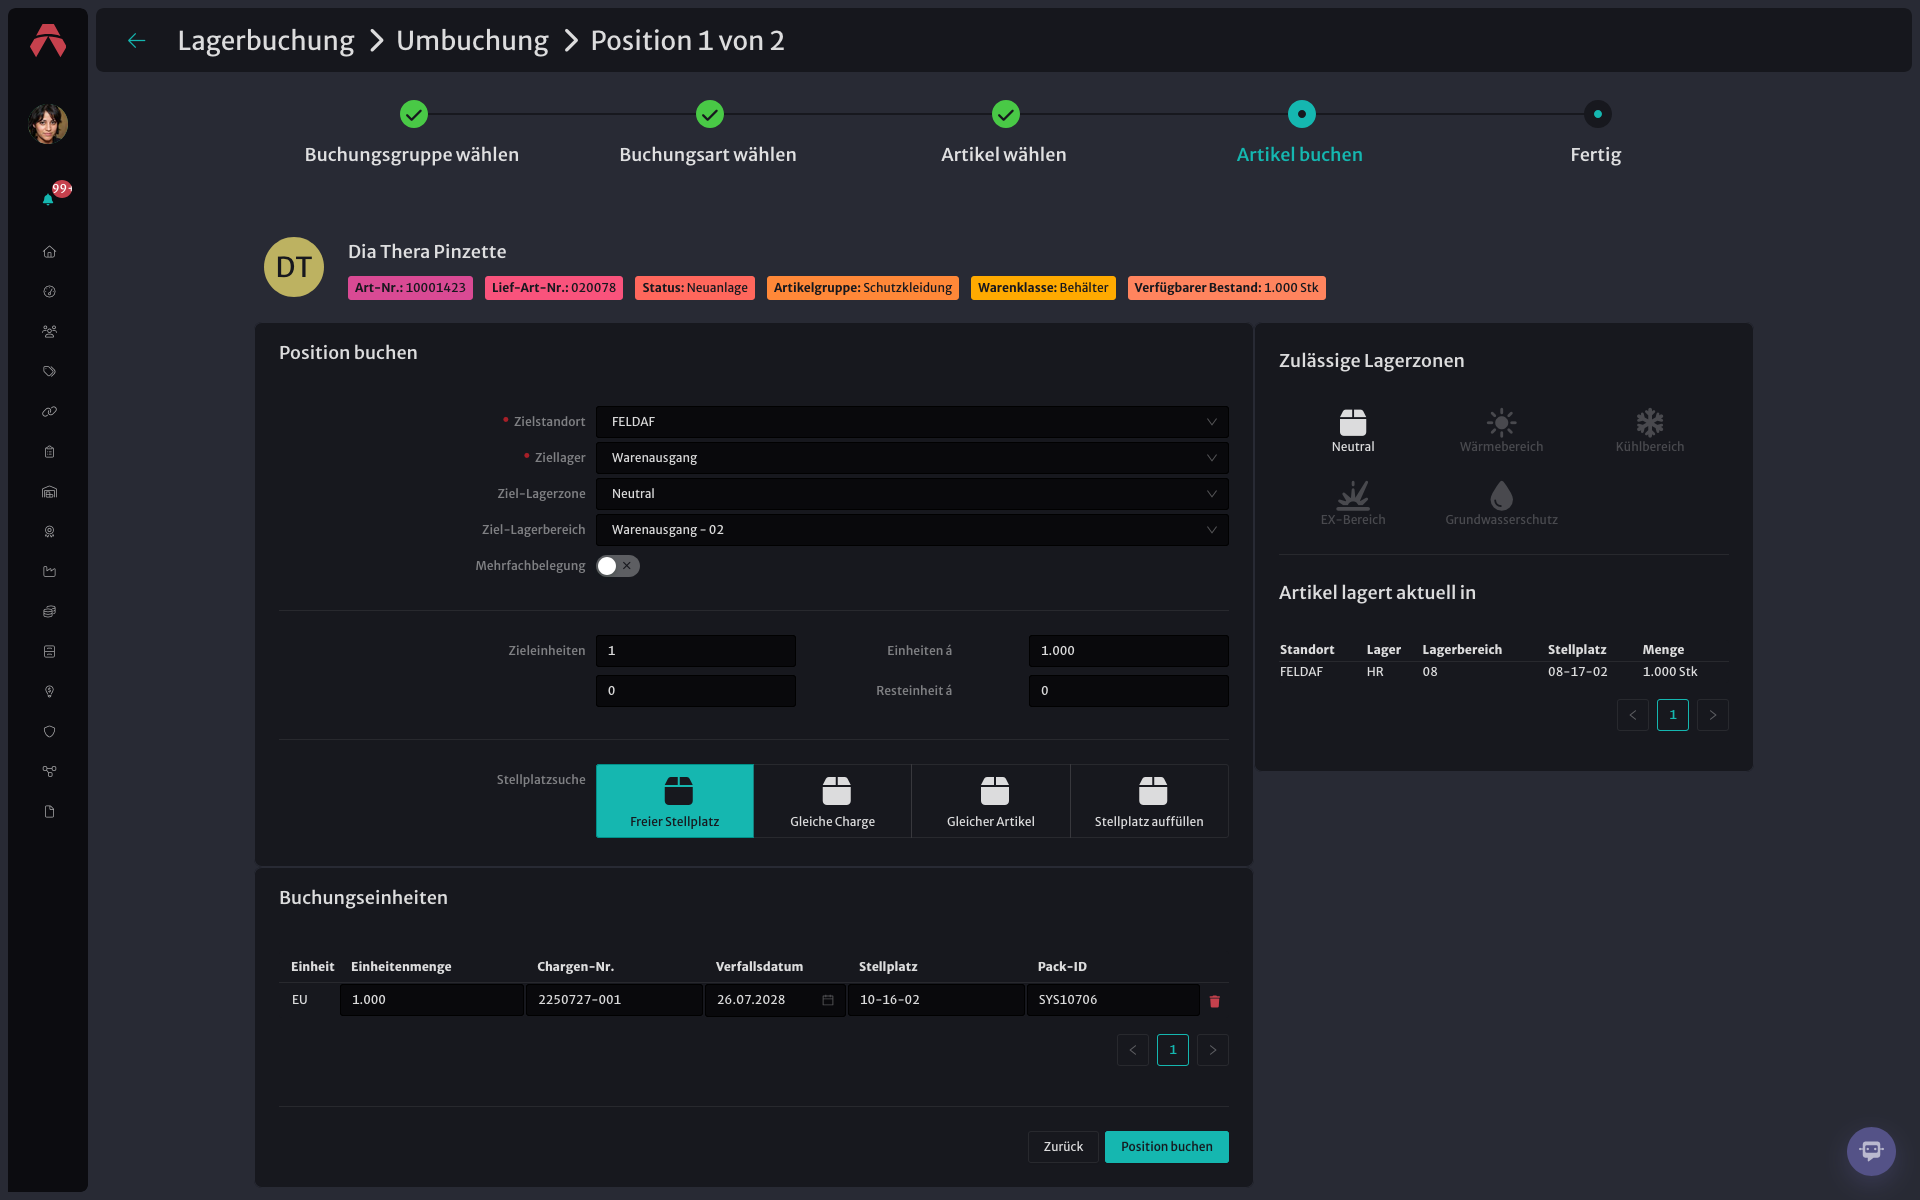Open the network nodes icon in sidebar

point(49,772)
